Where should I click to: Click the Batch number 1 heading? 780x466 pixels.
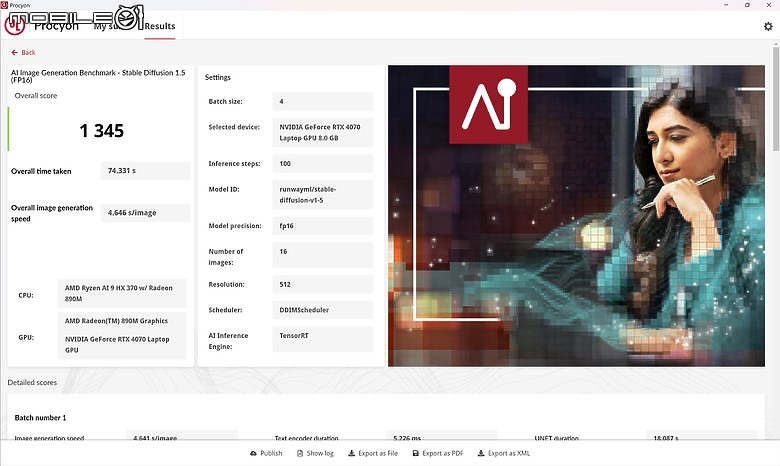pos(40,418)
